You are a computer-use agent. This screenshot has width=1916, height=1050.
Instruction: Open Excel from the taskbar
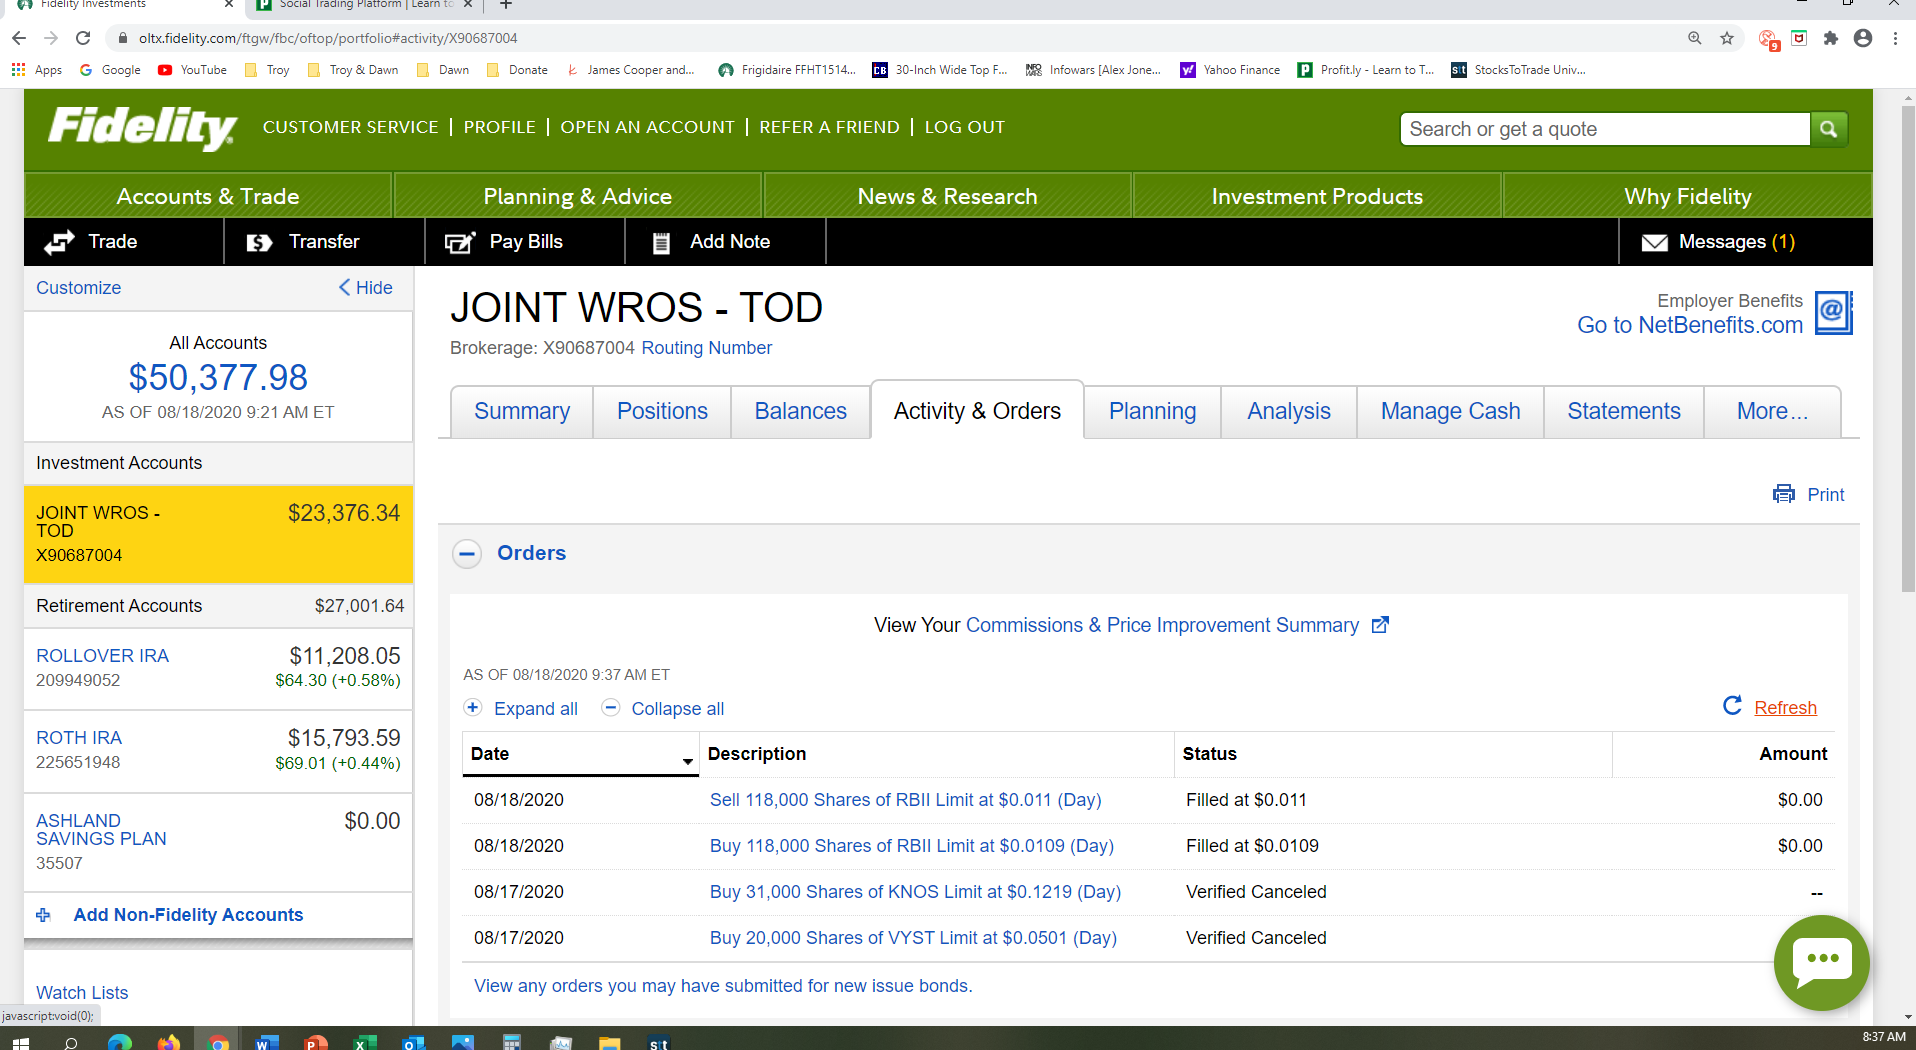click(364, 1043)
